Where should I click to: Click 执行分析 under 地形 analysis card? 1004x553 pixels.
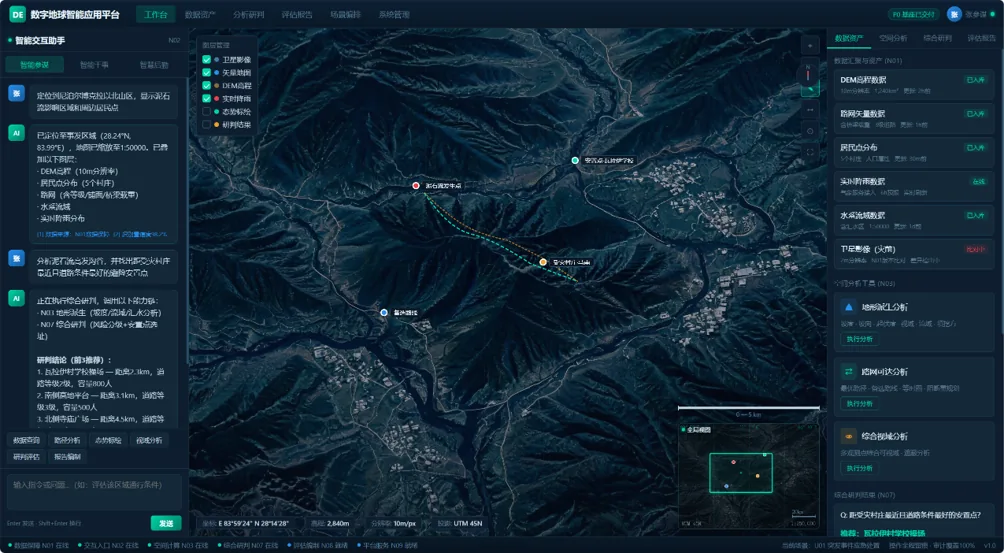click(859, 339)
